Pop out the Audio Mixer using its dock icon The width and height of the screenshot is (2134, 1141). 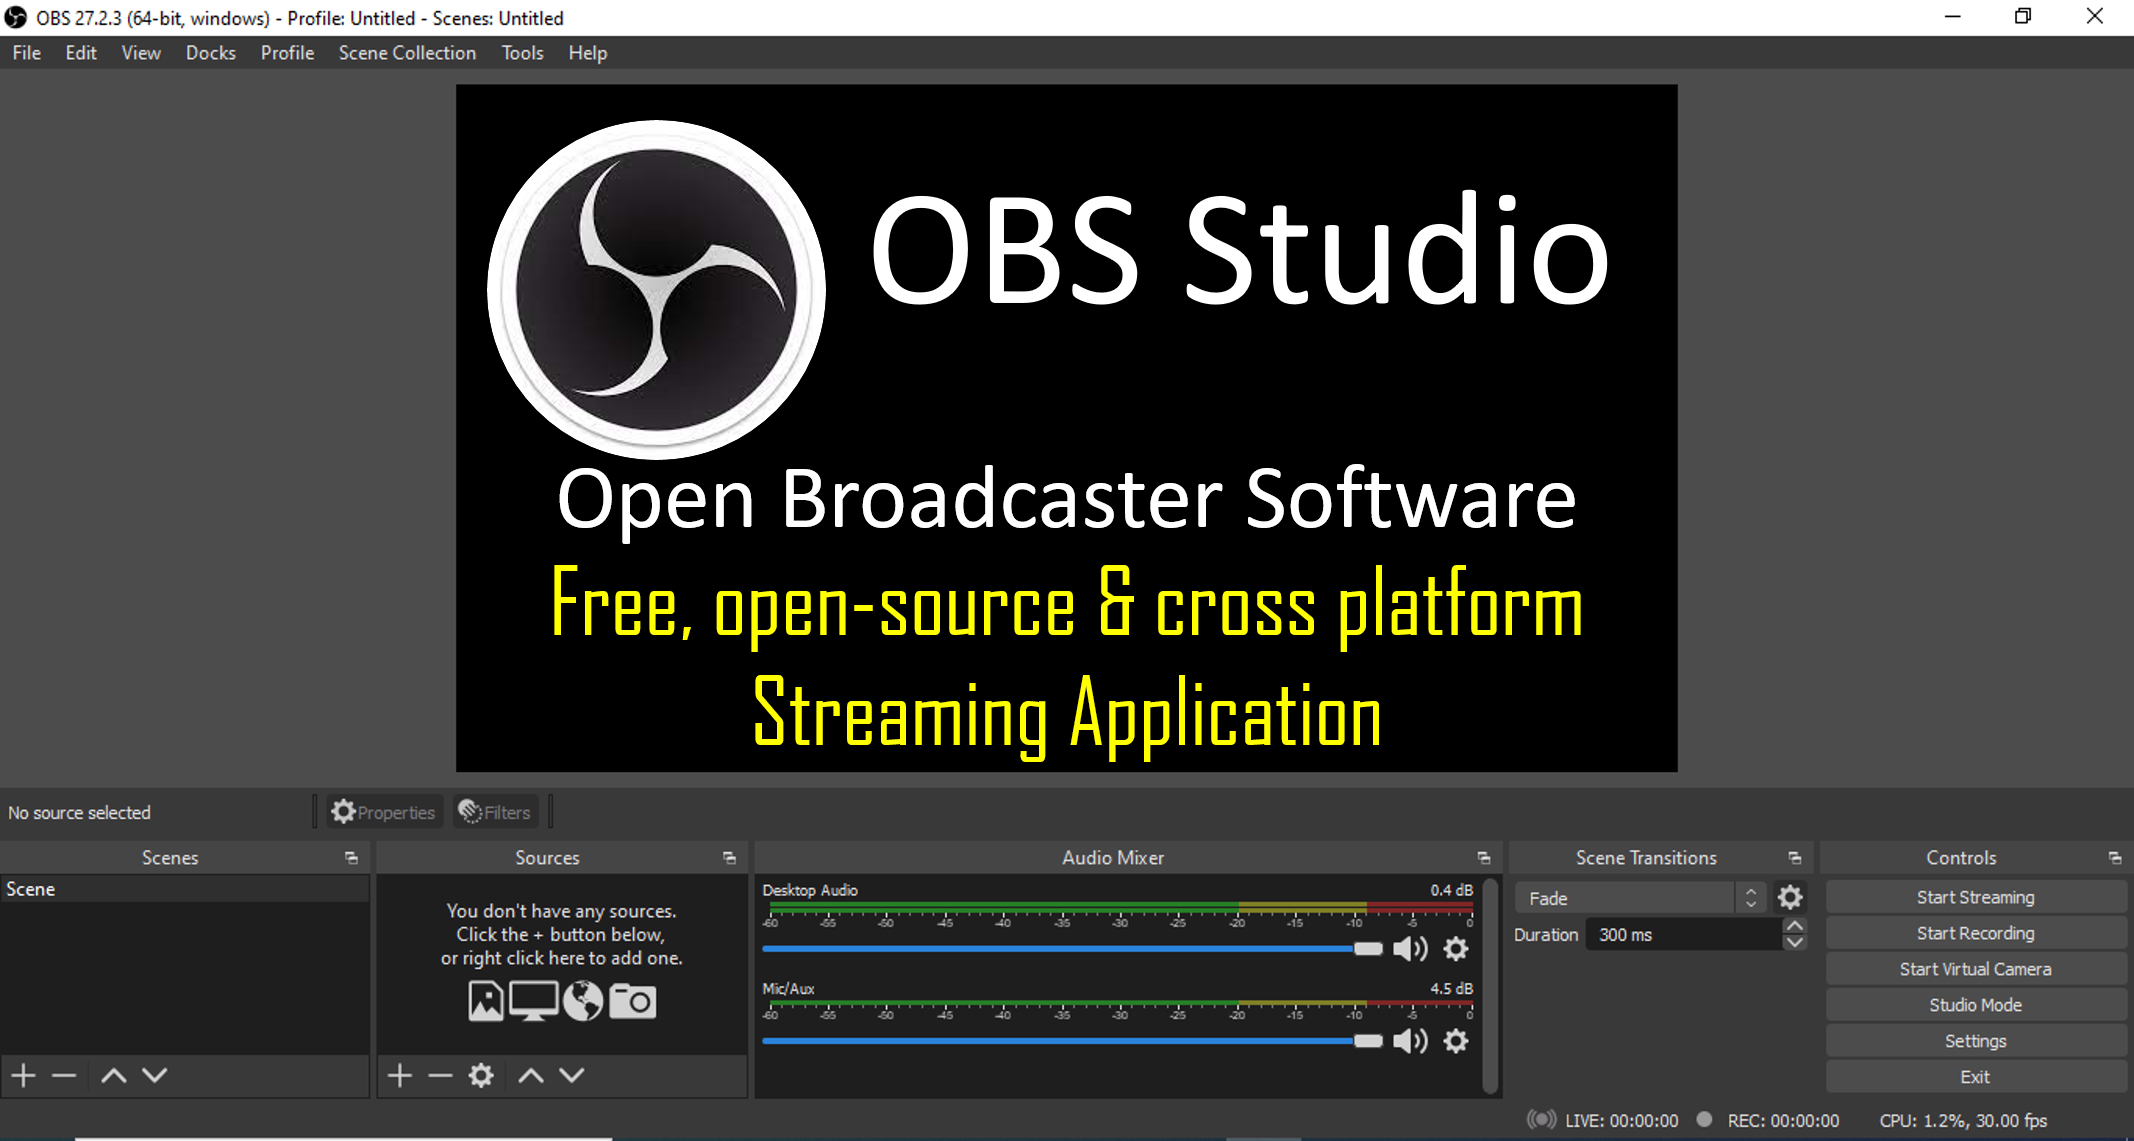point(1484,857)
